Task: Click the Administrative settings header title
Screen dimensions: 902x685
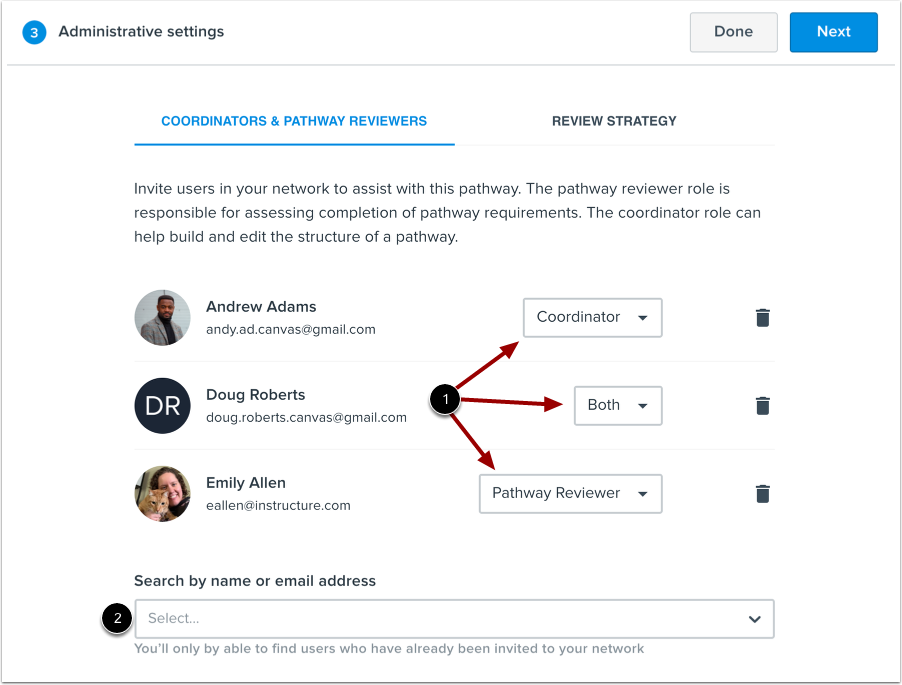Action: [140, 31]
